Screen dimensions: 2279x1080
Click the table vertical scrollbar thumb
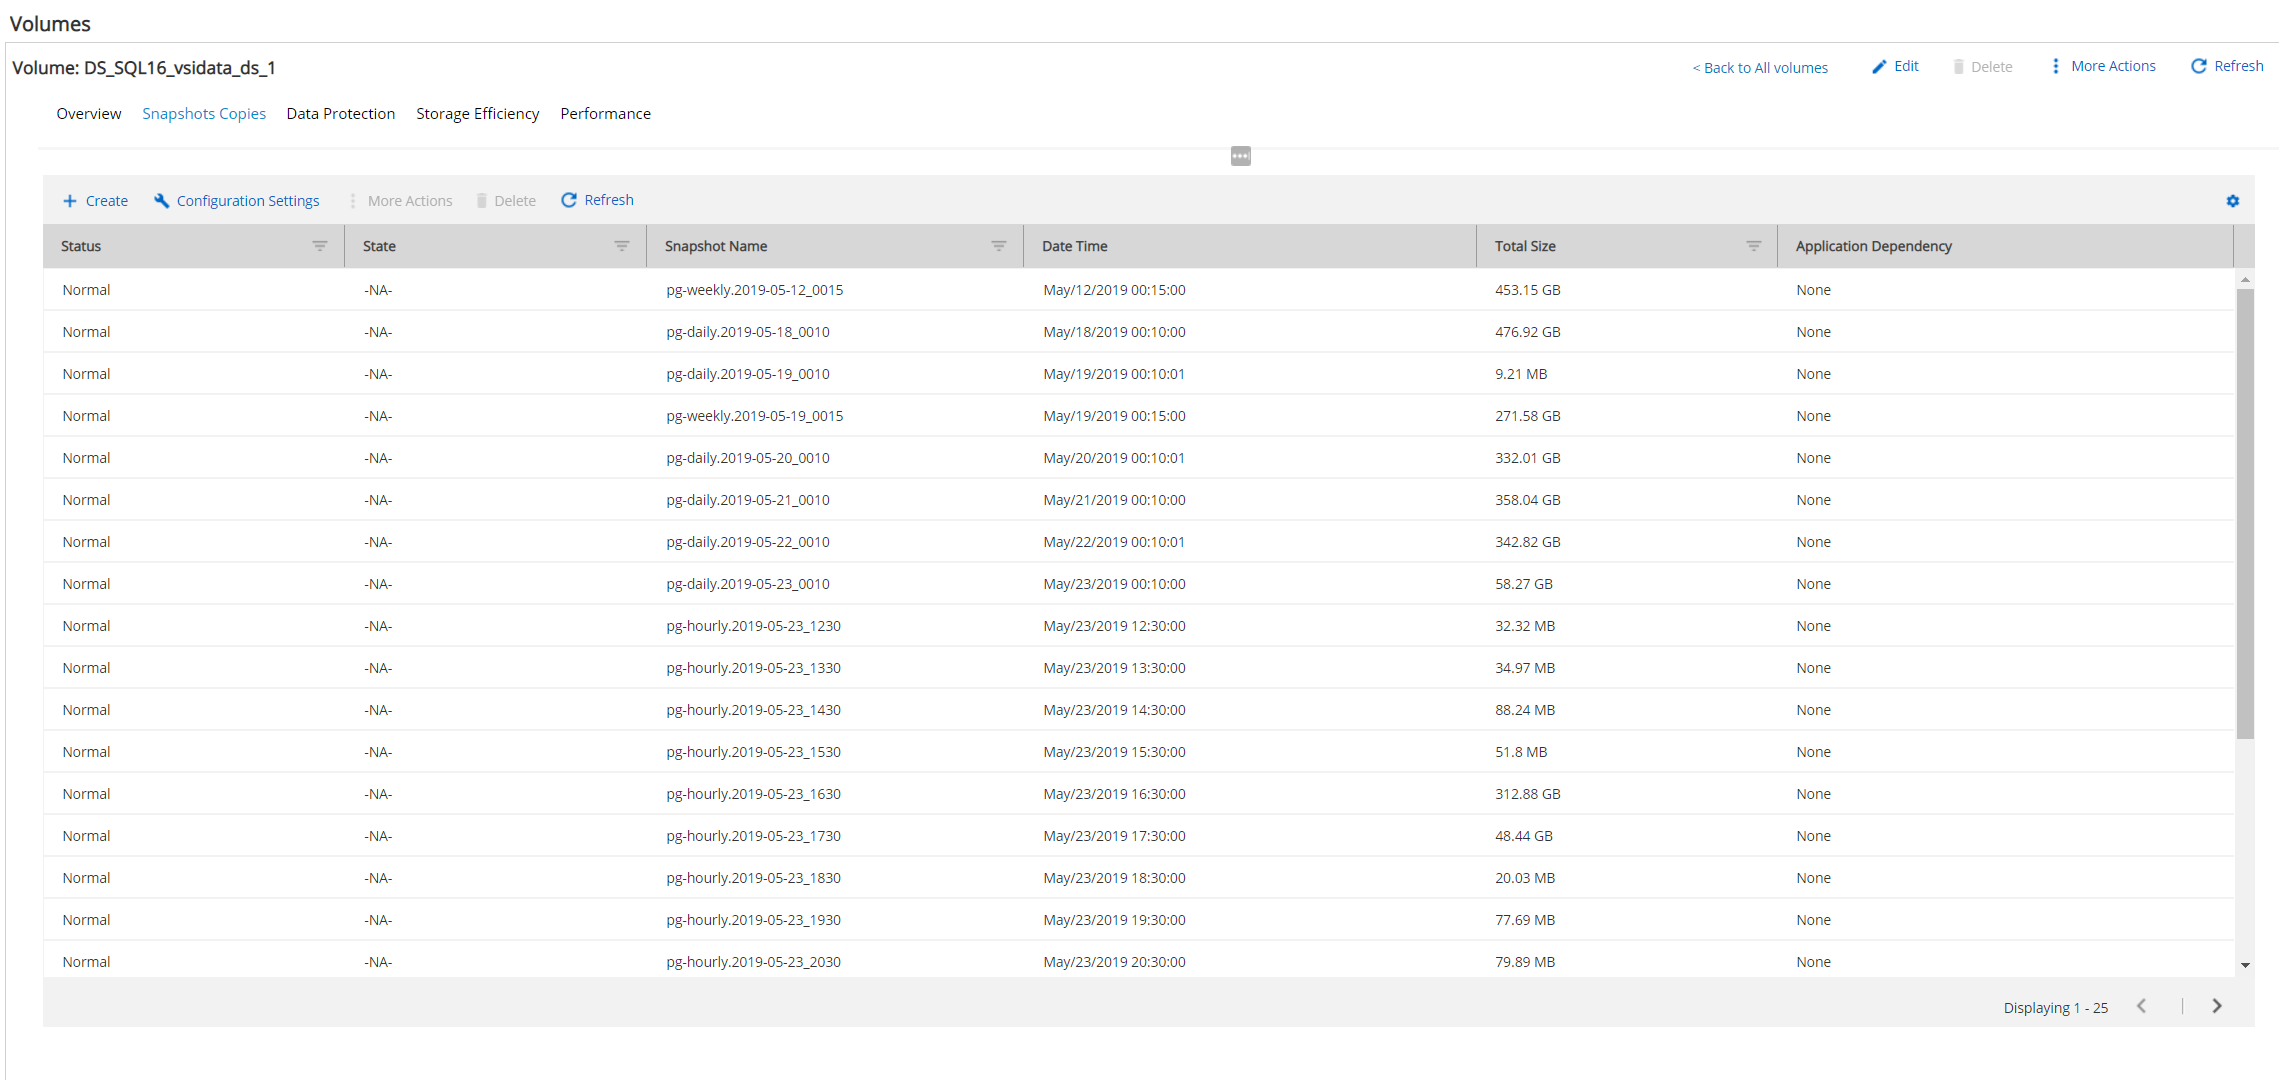pyautogui.click(x=2245, y=512)
